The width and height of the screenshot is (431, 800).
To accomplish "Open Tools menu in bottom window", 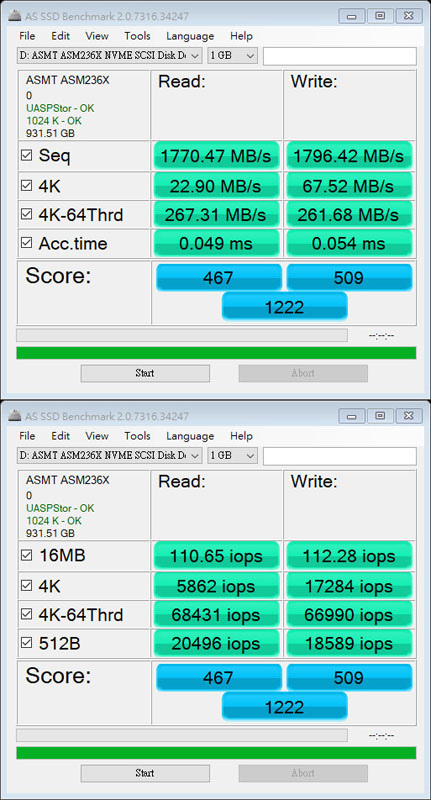I will click(137, 436).
